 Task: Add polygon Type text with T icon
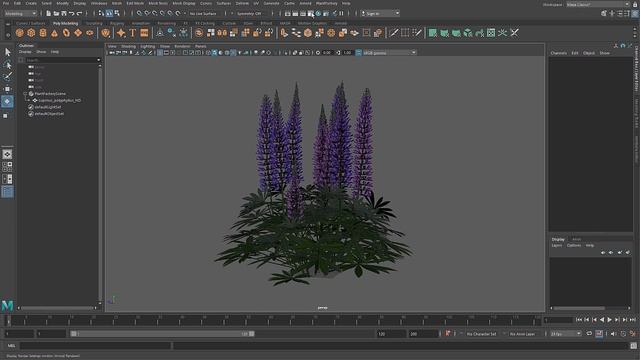coord(133,33)
